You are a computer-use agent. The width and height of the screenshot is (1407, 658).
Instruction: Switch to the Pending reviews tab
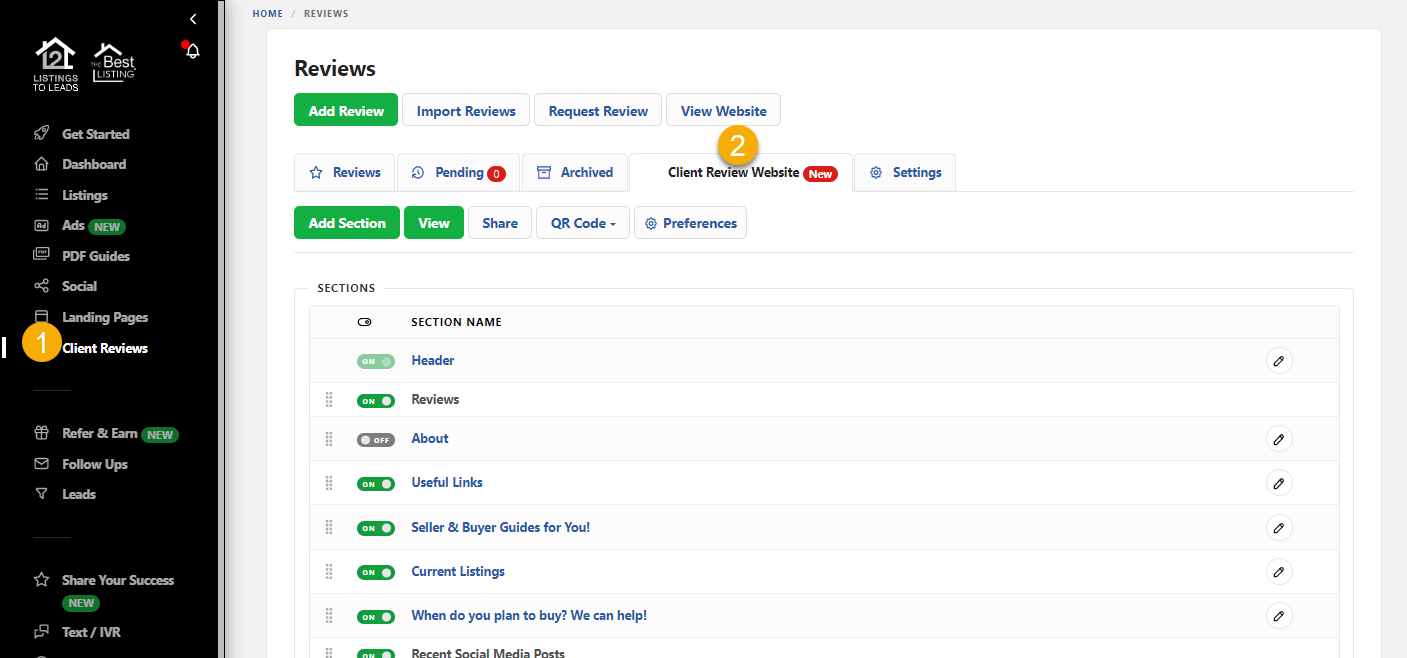tap(458, 172)
